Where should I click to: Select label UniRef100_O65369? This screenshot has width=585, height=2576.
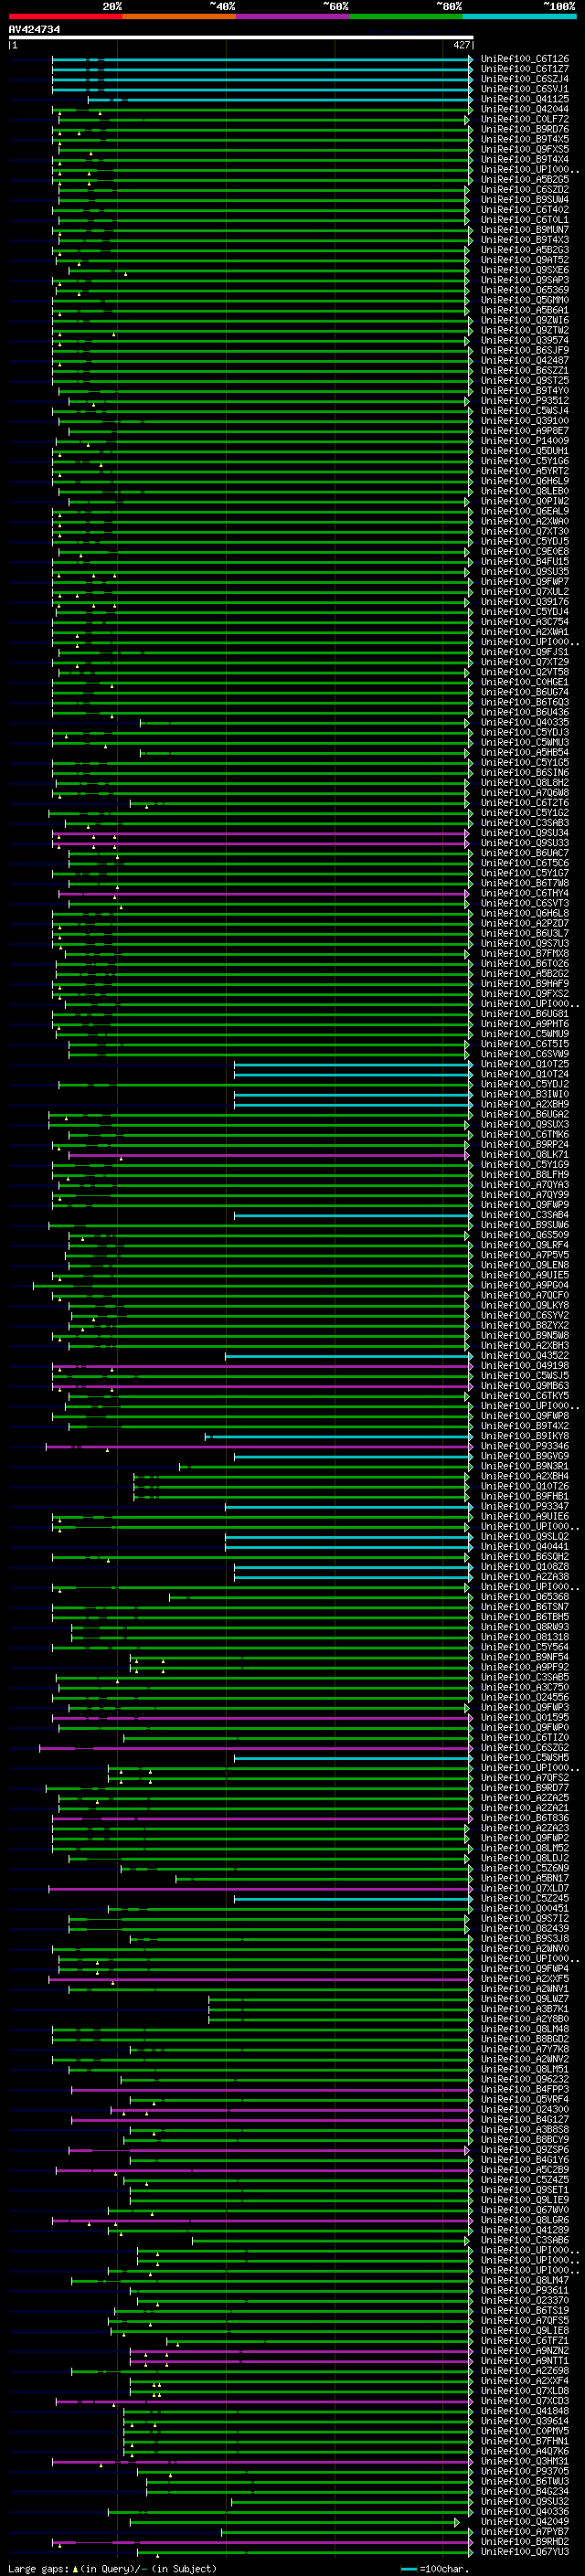pos(525,290)
